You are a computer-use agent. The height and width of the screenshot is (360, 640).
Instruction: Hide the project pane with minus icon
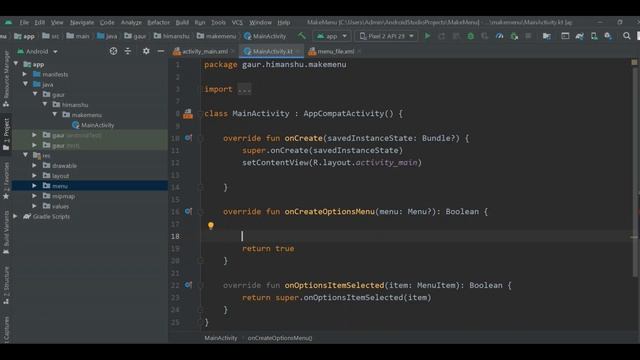tap(161, 51)
